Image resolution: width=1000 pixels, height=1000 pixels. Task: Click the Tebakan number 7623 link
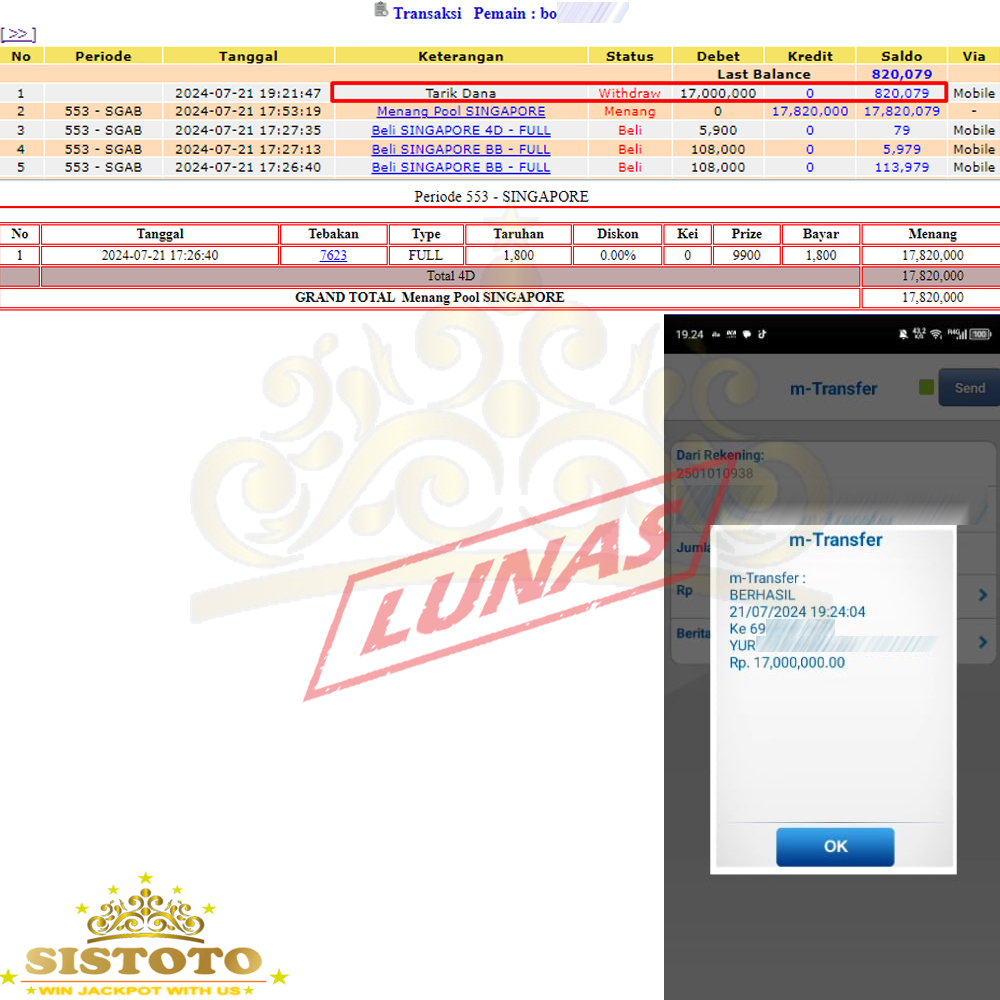click(x=333, y=255)
